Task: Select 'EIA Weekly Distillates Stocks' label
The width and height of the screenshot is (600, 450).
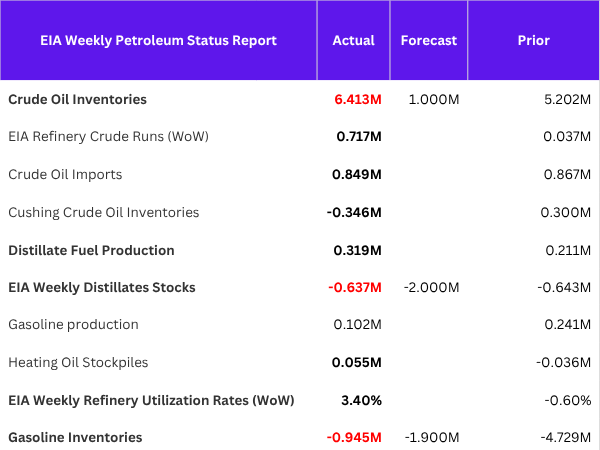Action: (x=102, y=287)
